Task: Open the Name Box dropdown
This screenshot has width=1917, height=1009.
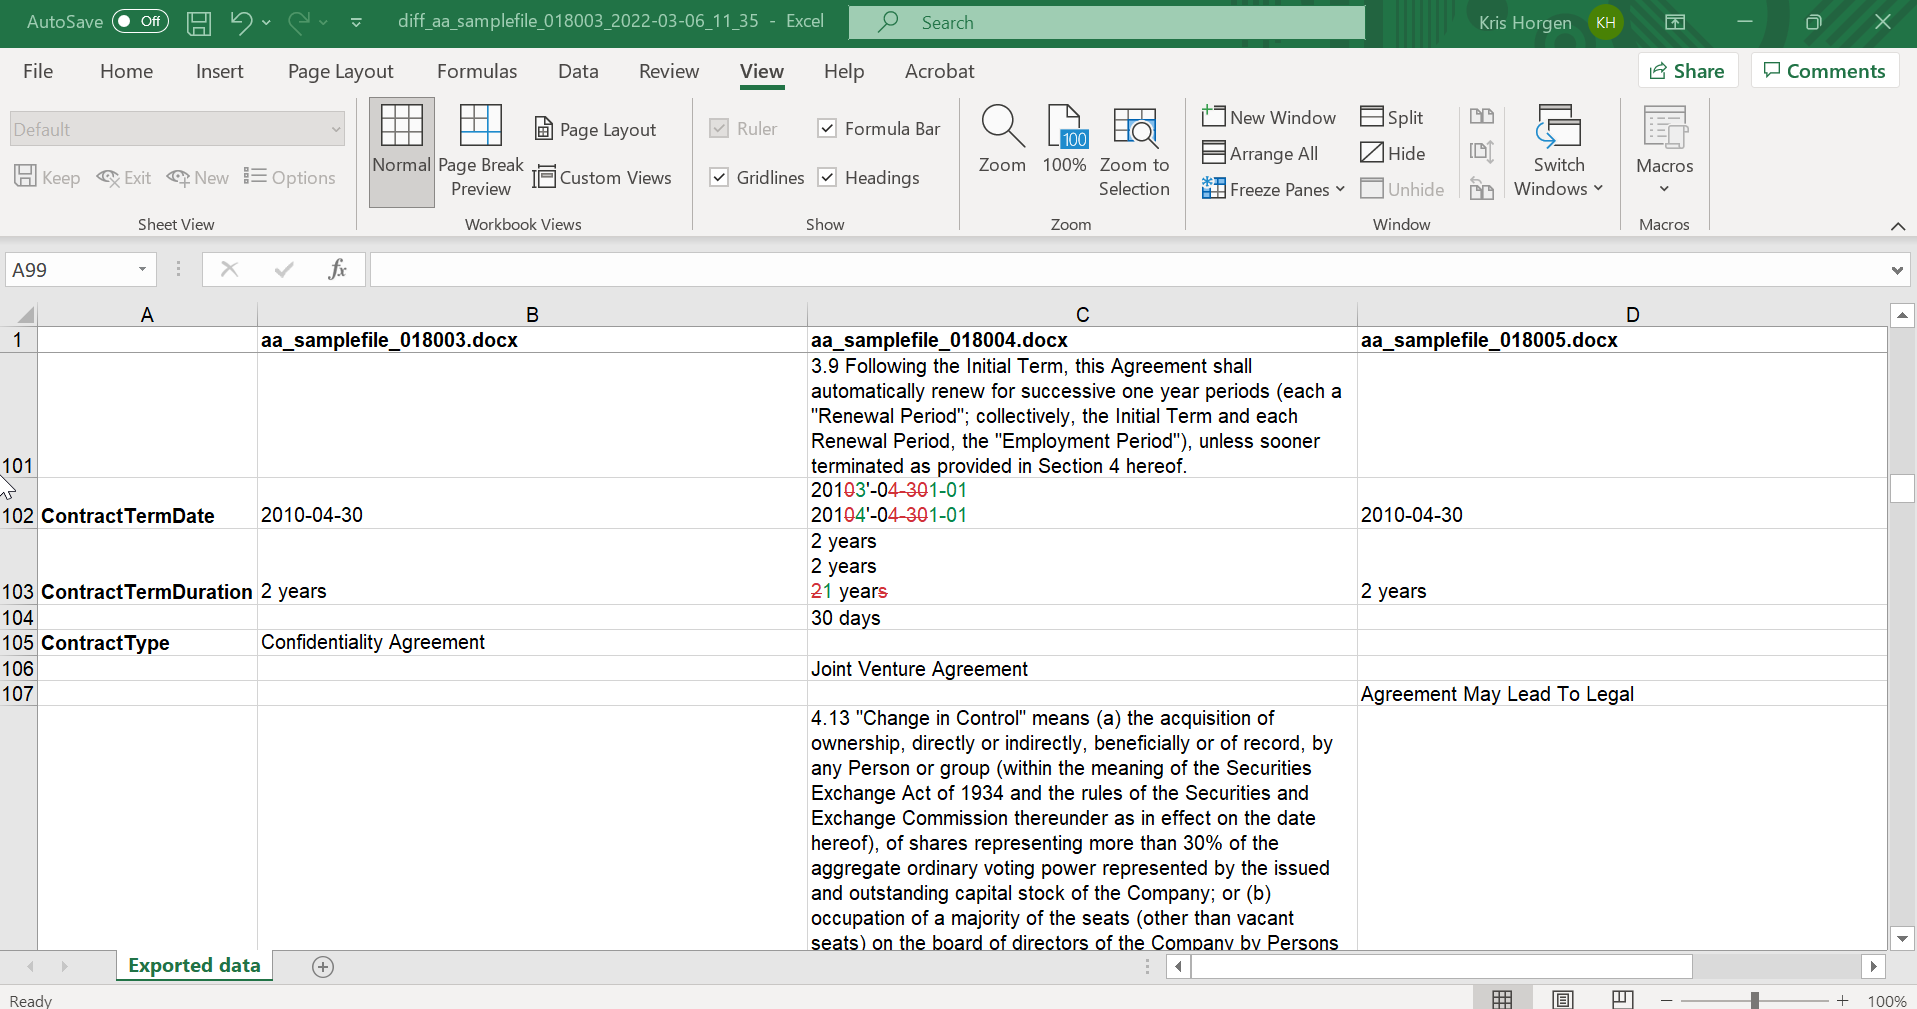Action: [x=140, y=269]
